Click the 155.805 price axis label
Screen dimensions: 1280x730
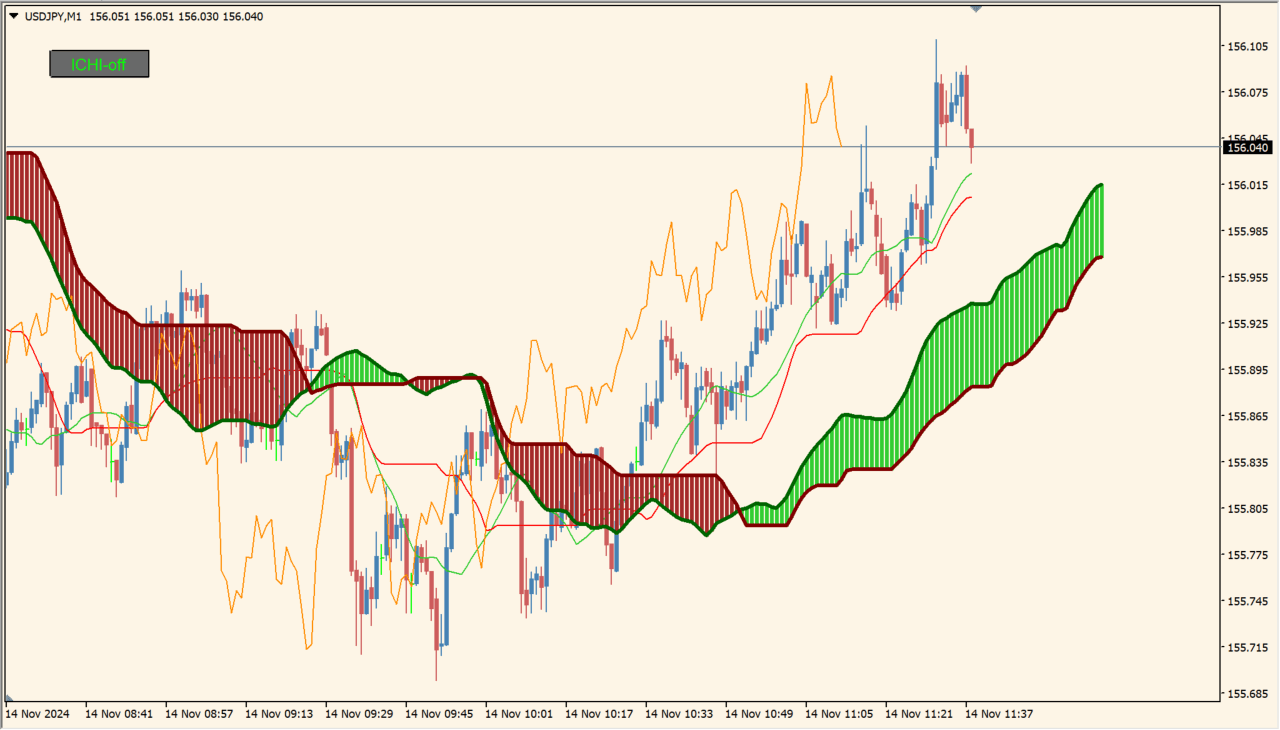[1246, 509]
